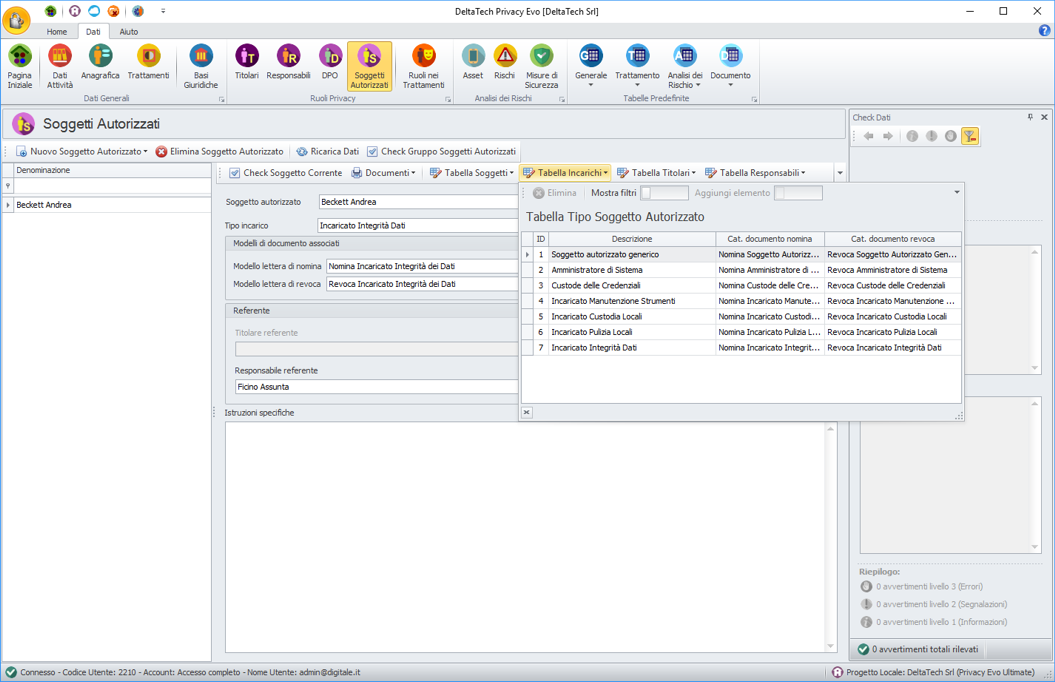Screen dimensions: 1055x682
Task: Open Asset risk analysis icon
Action: click(473, 63)
